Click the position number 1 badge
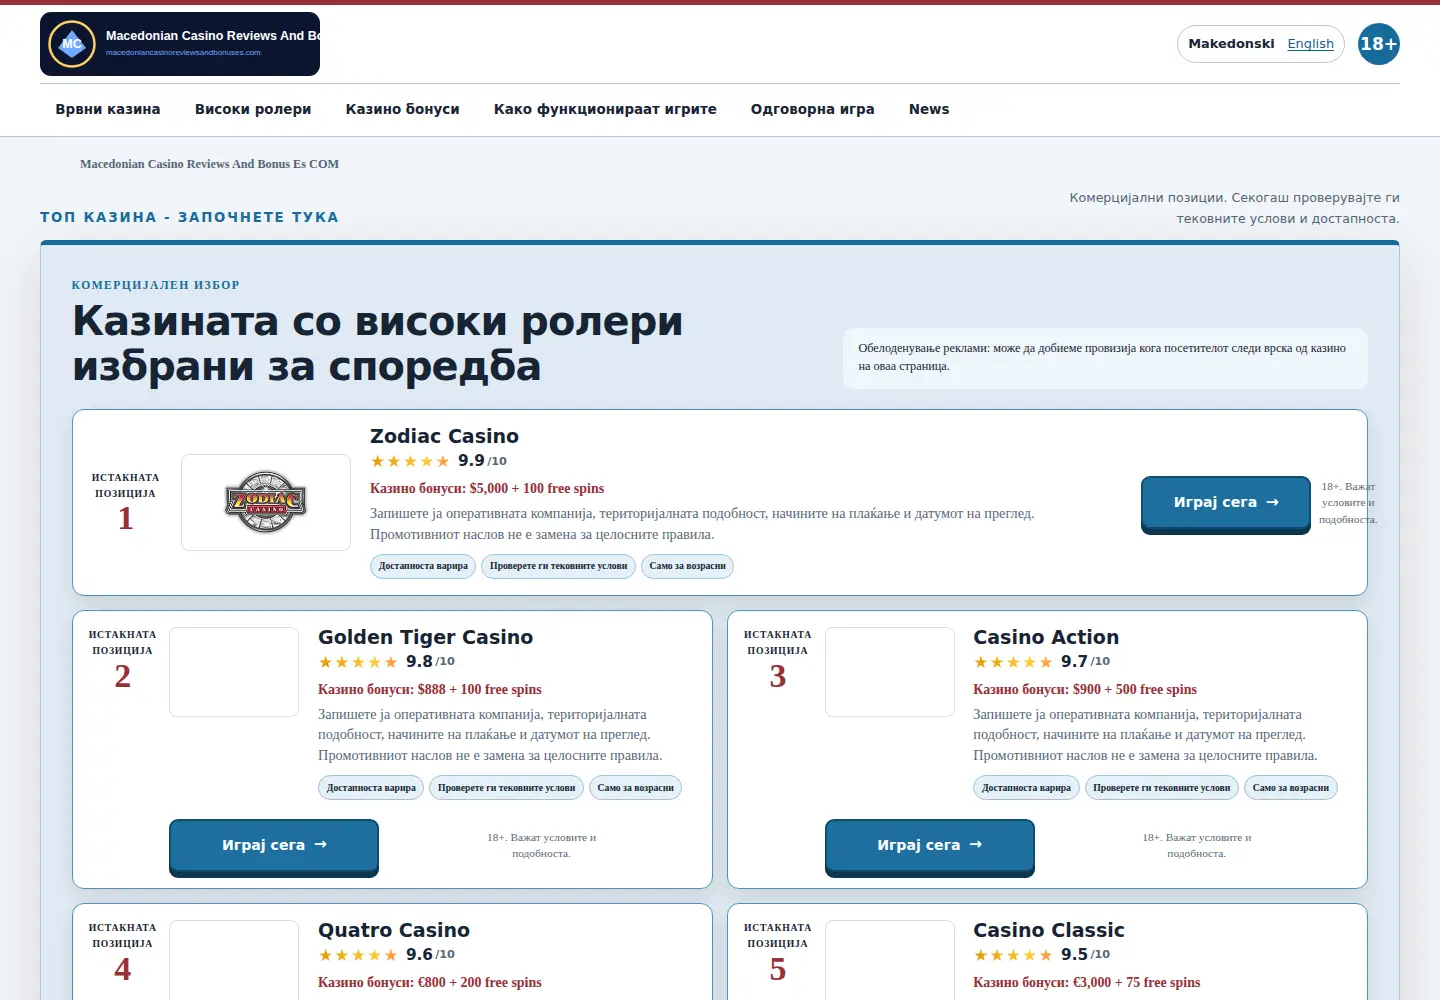Screen dimensions: 1440x1000 click(126, 518)
